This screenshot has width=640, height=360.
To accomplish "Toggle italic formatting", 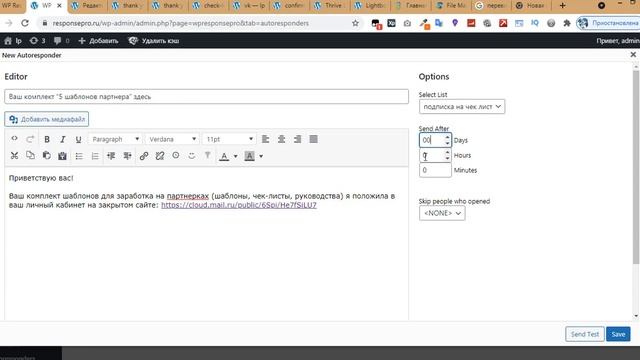I will coord(62,139).
